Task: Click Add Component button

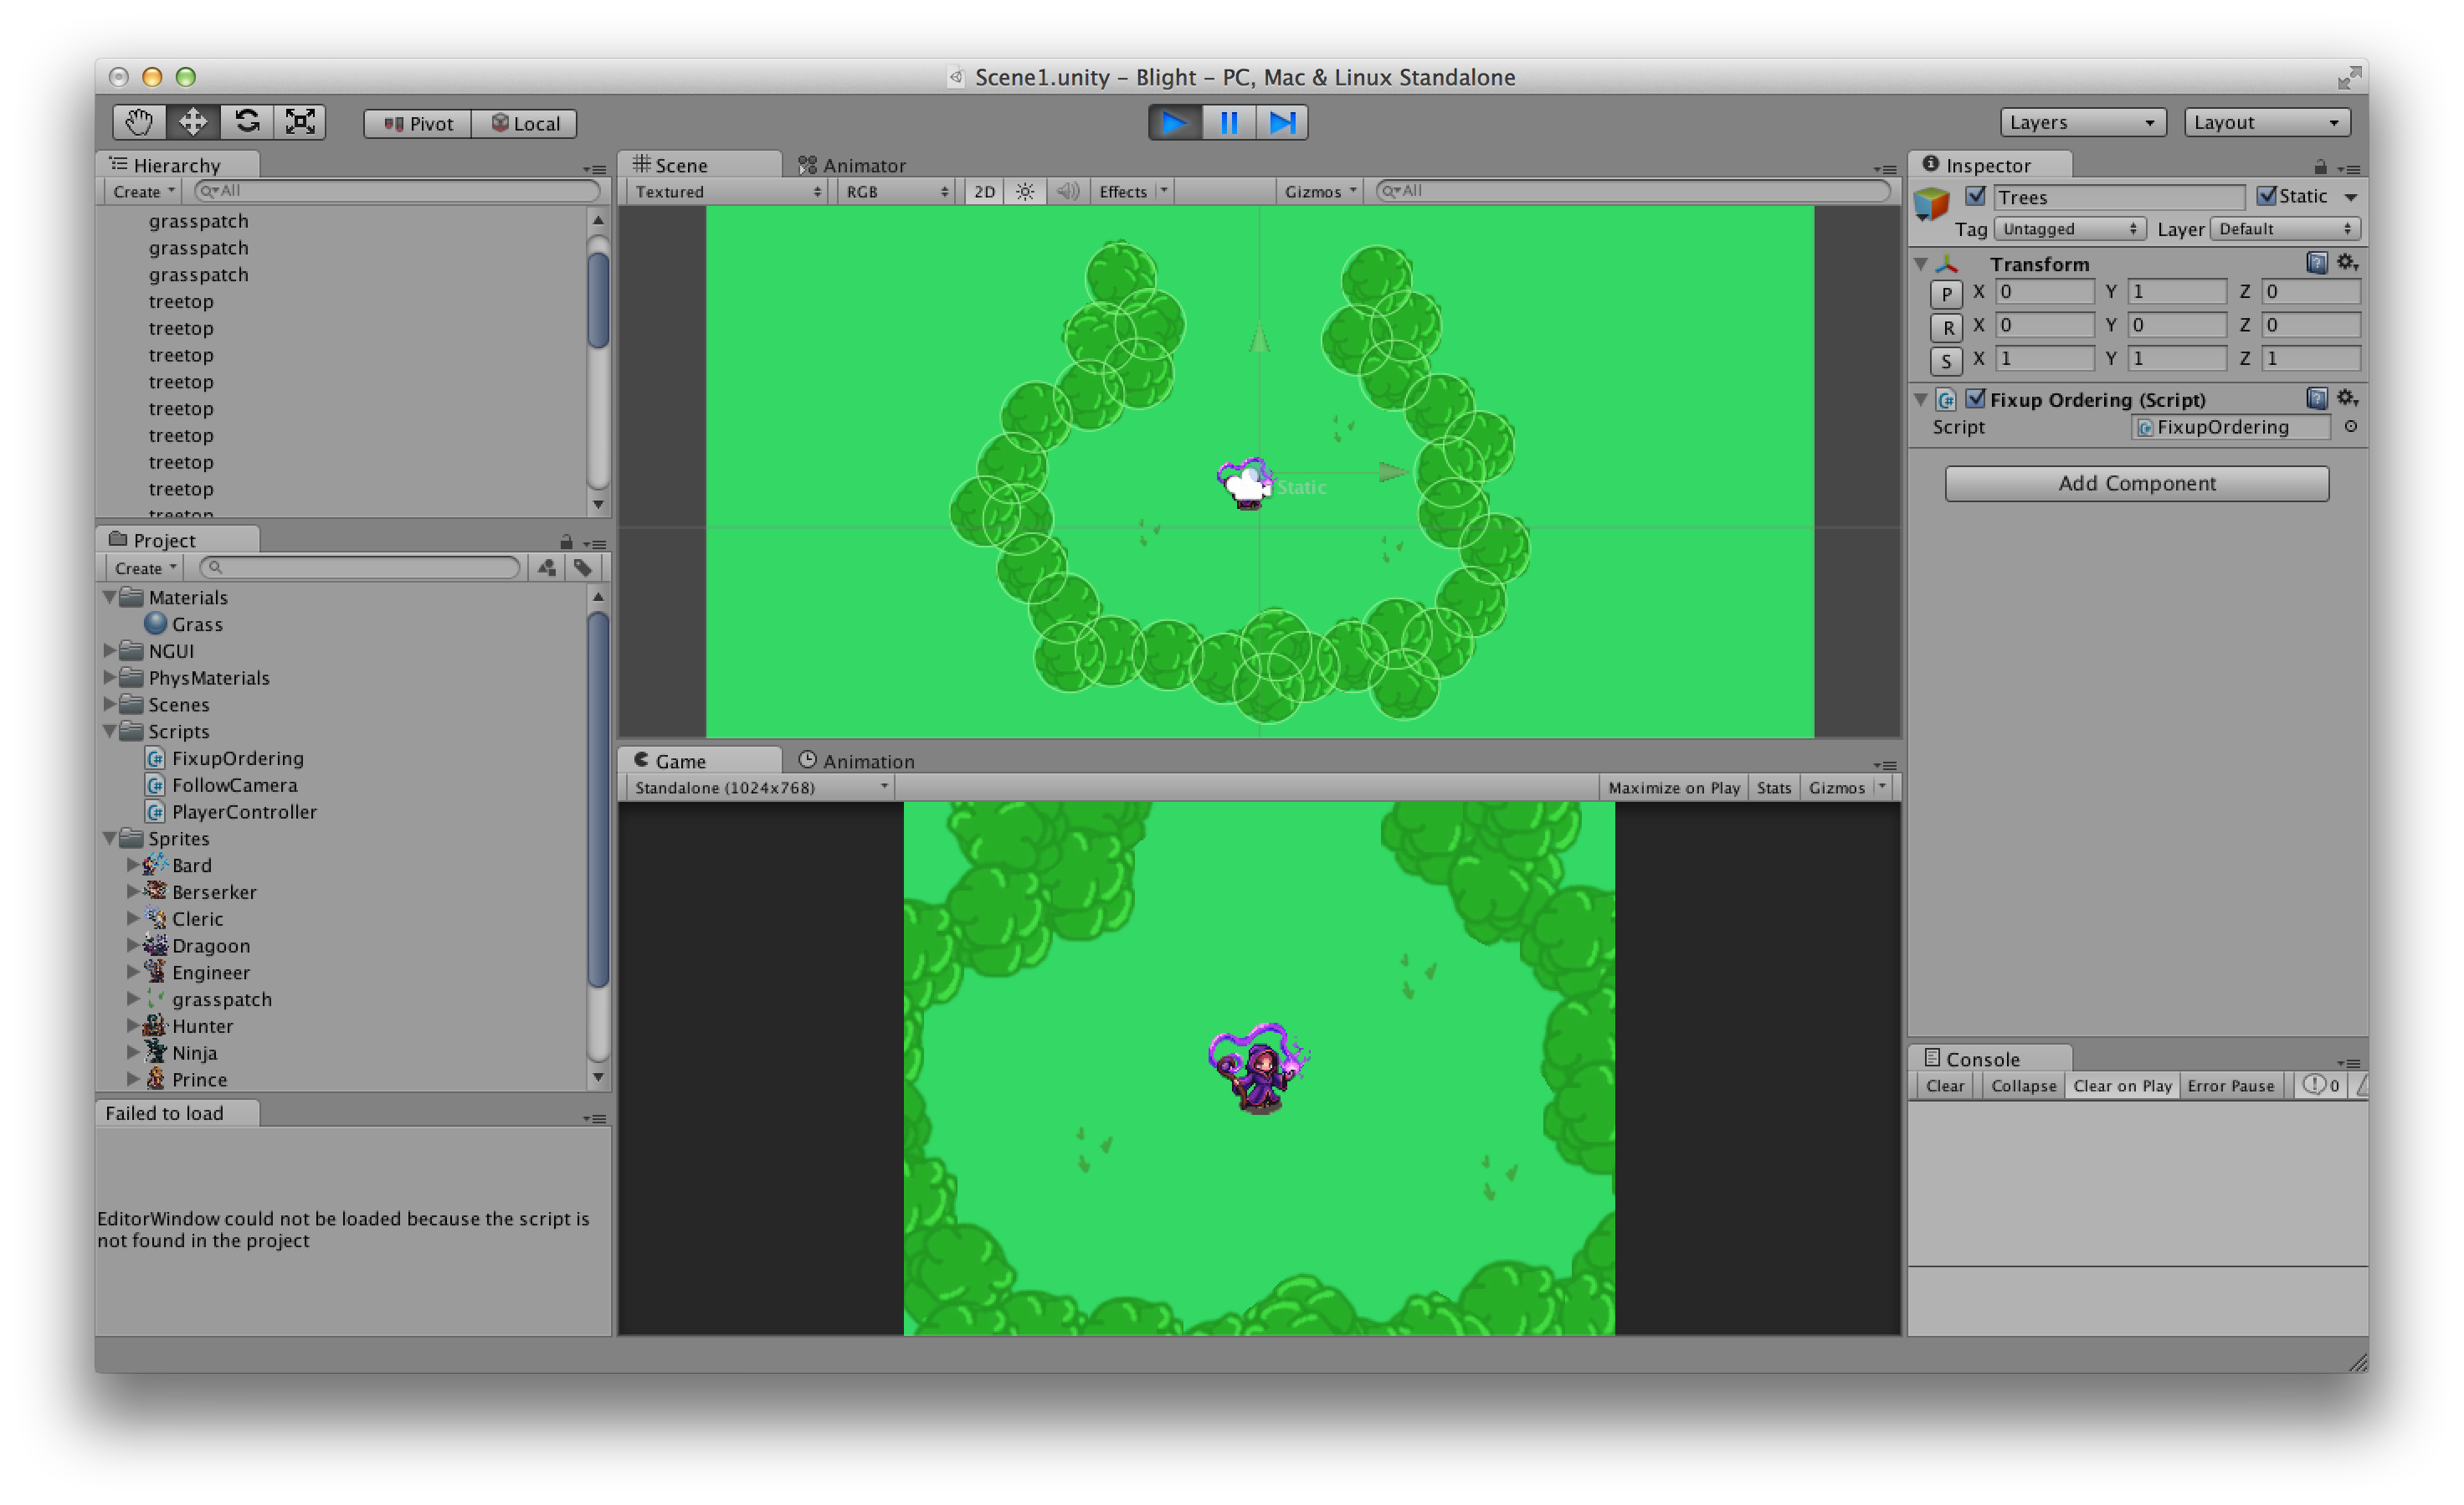Action: coord(2136,483)
